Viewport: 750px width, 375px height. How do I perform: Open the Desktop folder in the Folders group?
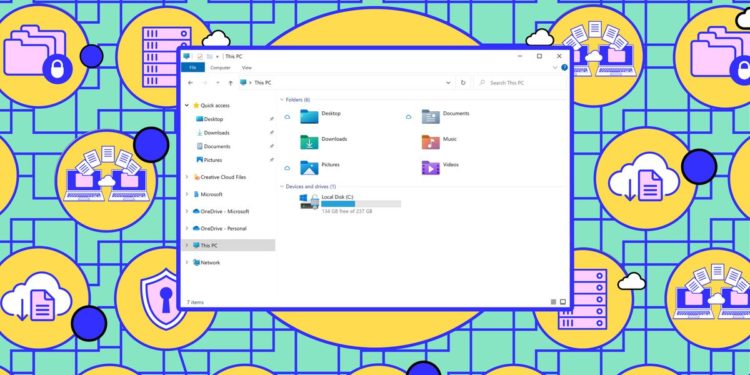tap(309, 116)
